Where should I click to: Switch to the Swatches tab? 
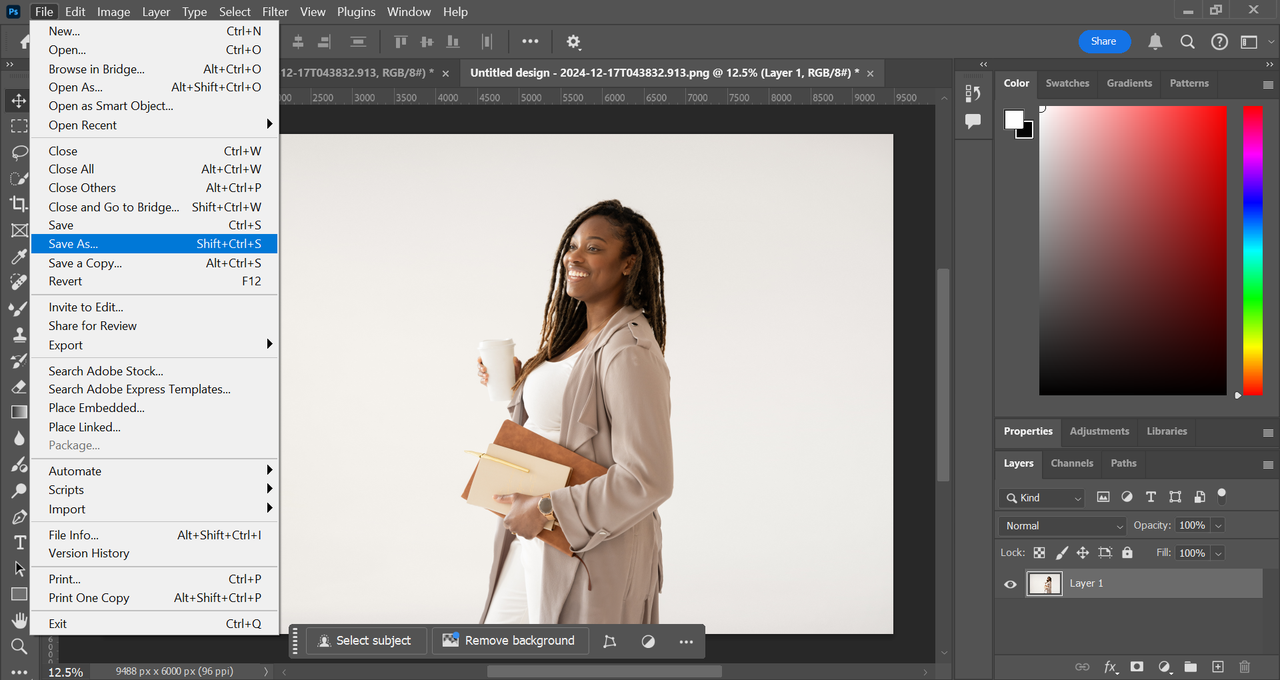(1067, 83)
